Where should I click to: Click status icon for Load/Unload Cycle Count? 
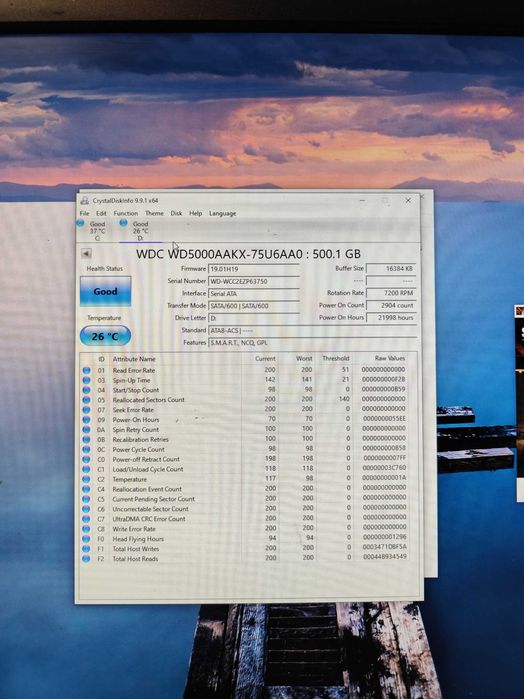tap(87, 469)
